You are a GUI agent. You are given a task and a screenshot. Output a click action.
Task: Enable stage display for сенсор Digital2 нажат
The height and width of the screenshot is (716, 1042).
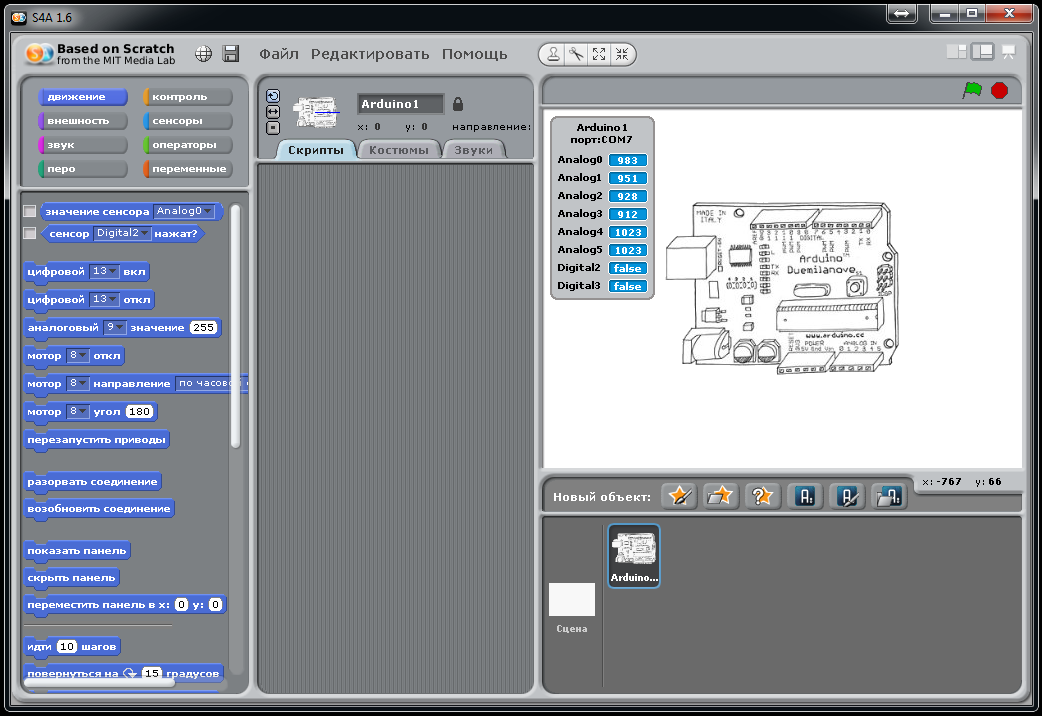pyautogui.click(x=29, y=232)
